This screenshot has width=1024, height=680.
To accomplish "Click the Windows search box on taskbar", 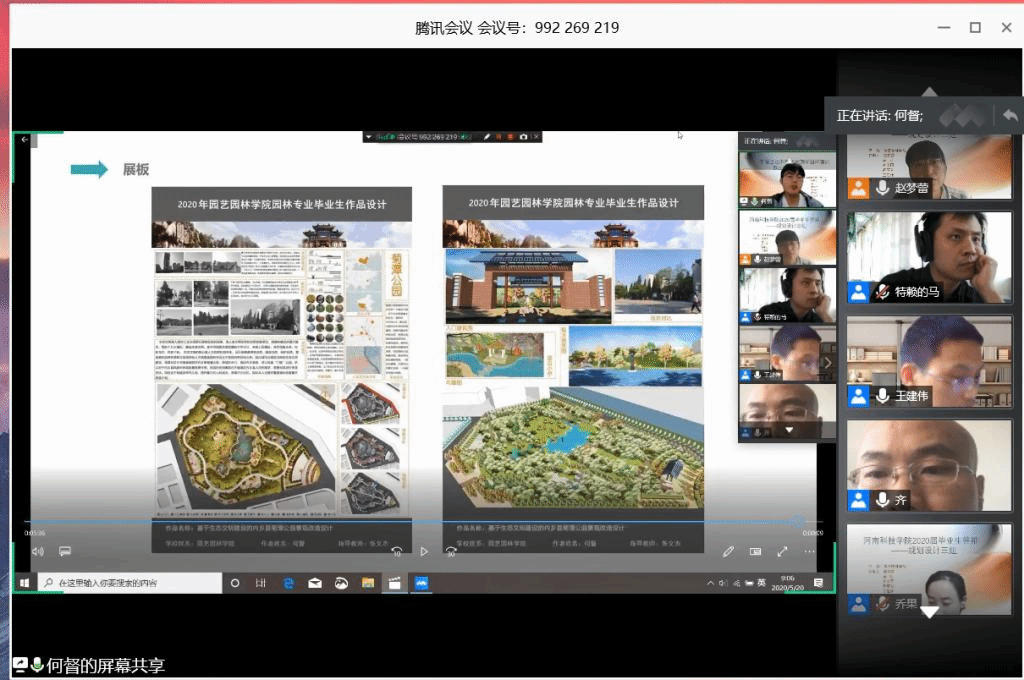I will (x=130, y=582).
